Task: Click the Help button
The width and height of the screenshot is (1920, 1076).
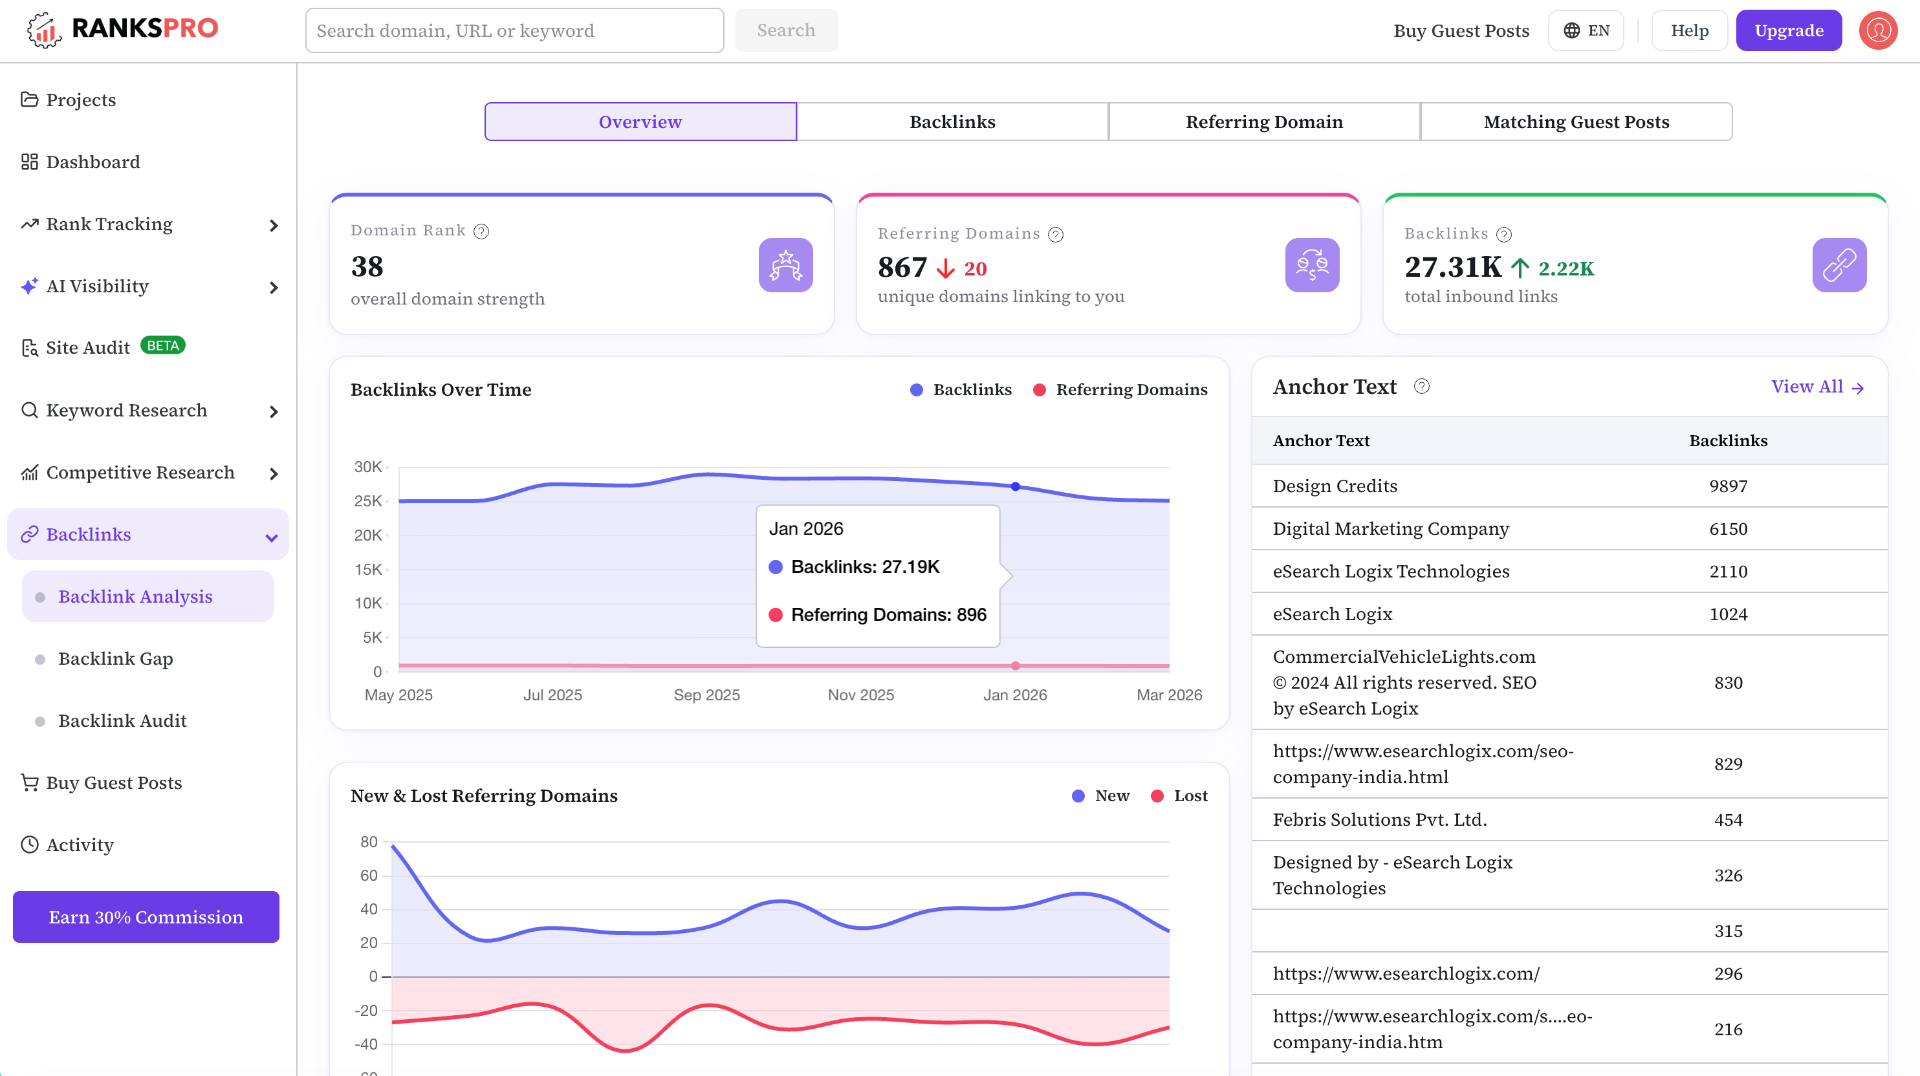Action: [x=1689, y=31]
